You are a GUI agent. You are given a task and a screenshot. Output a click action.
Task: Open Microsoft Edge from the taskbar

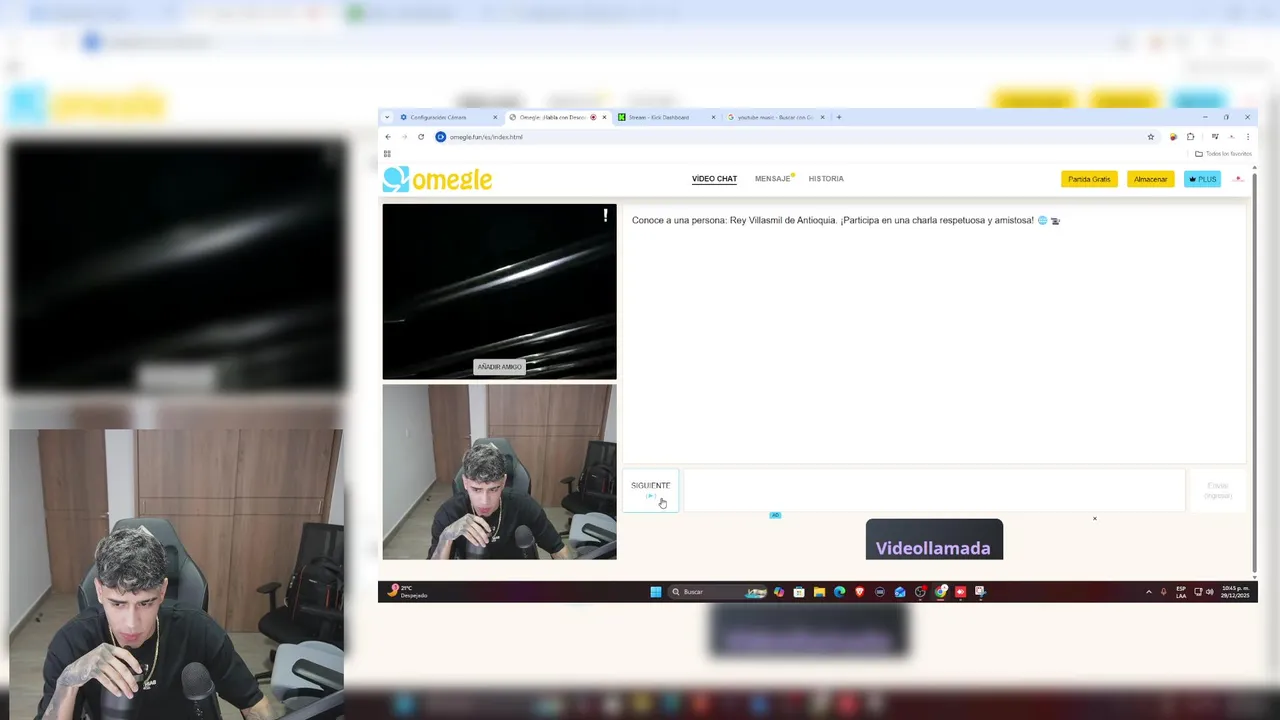[x=839, y=592]
